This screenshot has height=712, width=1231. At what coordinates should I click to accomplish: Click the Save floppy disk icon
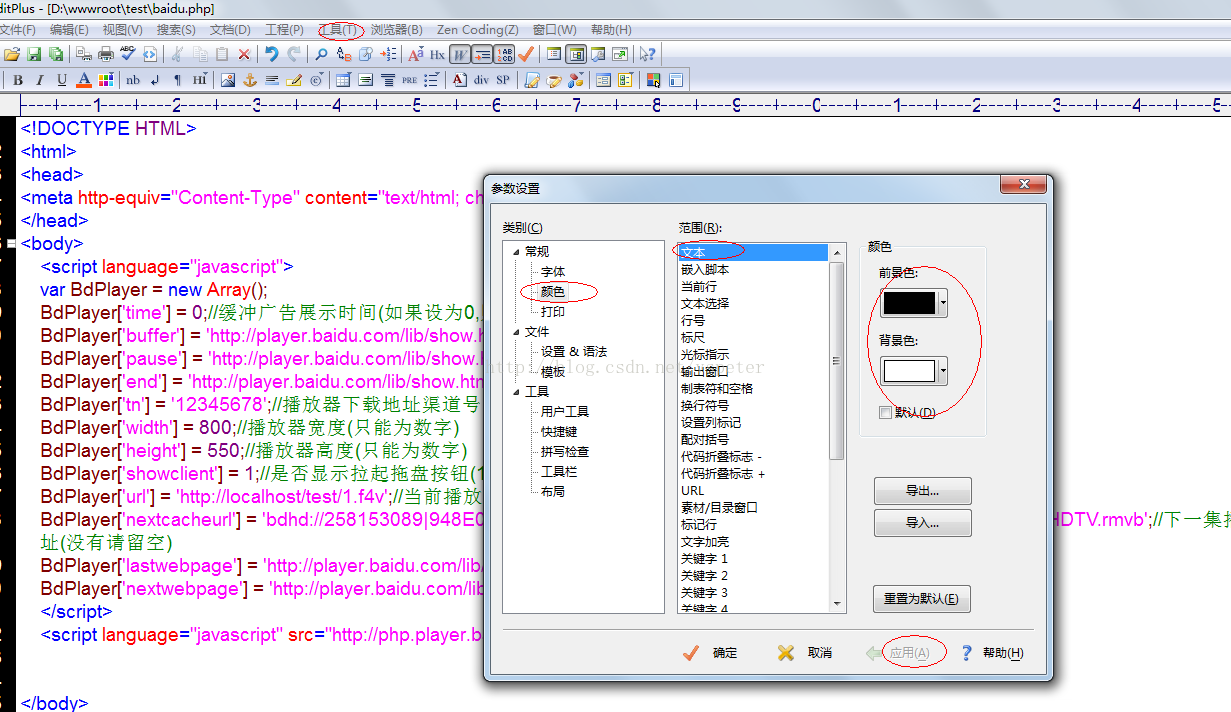click(34, 54)
